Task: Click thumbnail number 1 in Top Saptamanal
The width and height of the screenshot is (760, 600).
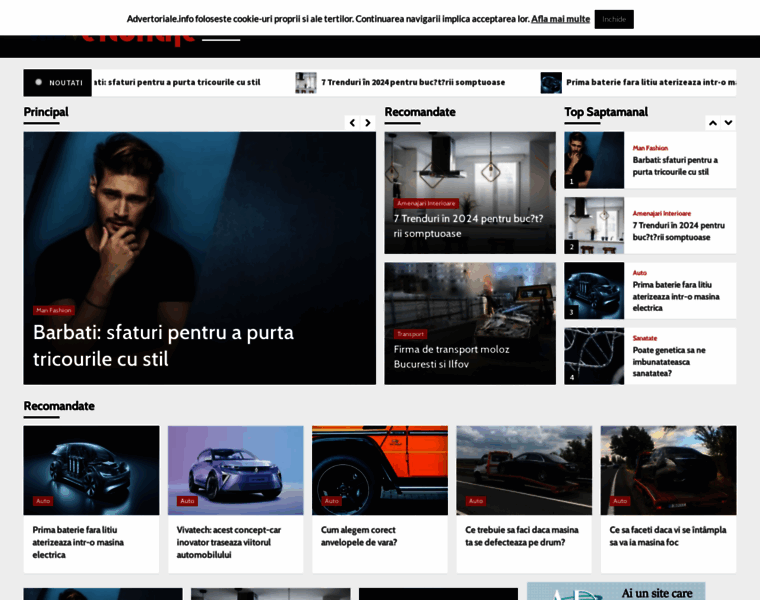Action: coord(594,160)
